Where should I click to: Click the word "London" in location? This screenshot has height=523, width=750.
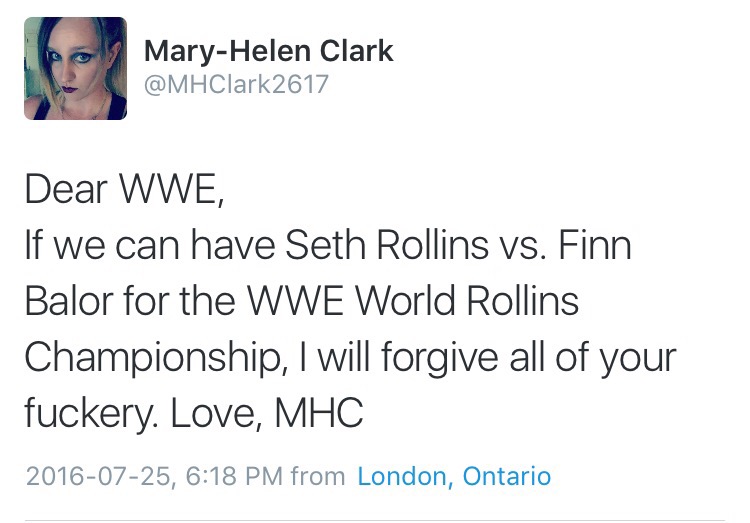[398, 476]
